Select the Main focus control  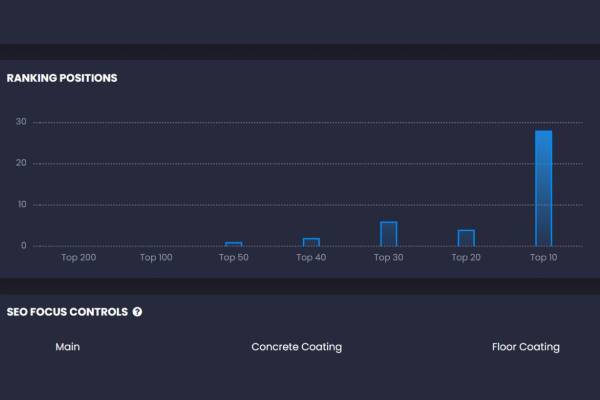point(68,347)
